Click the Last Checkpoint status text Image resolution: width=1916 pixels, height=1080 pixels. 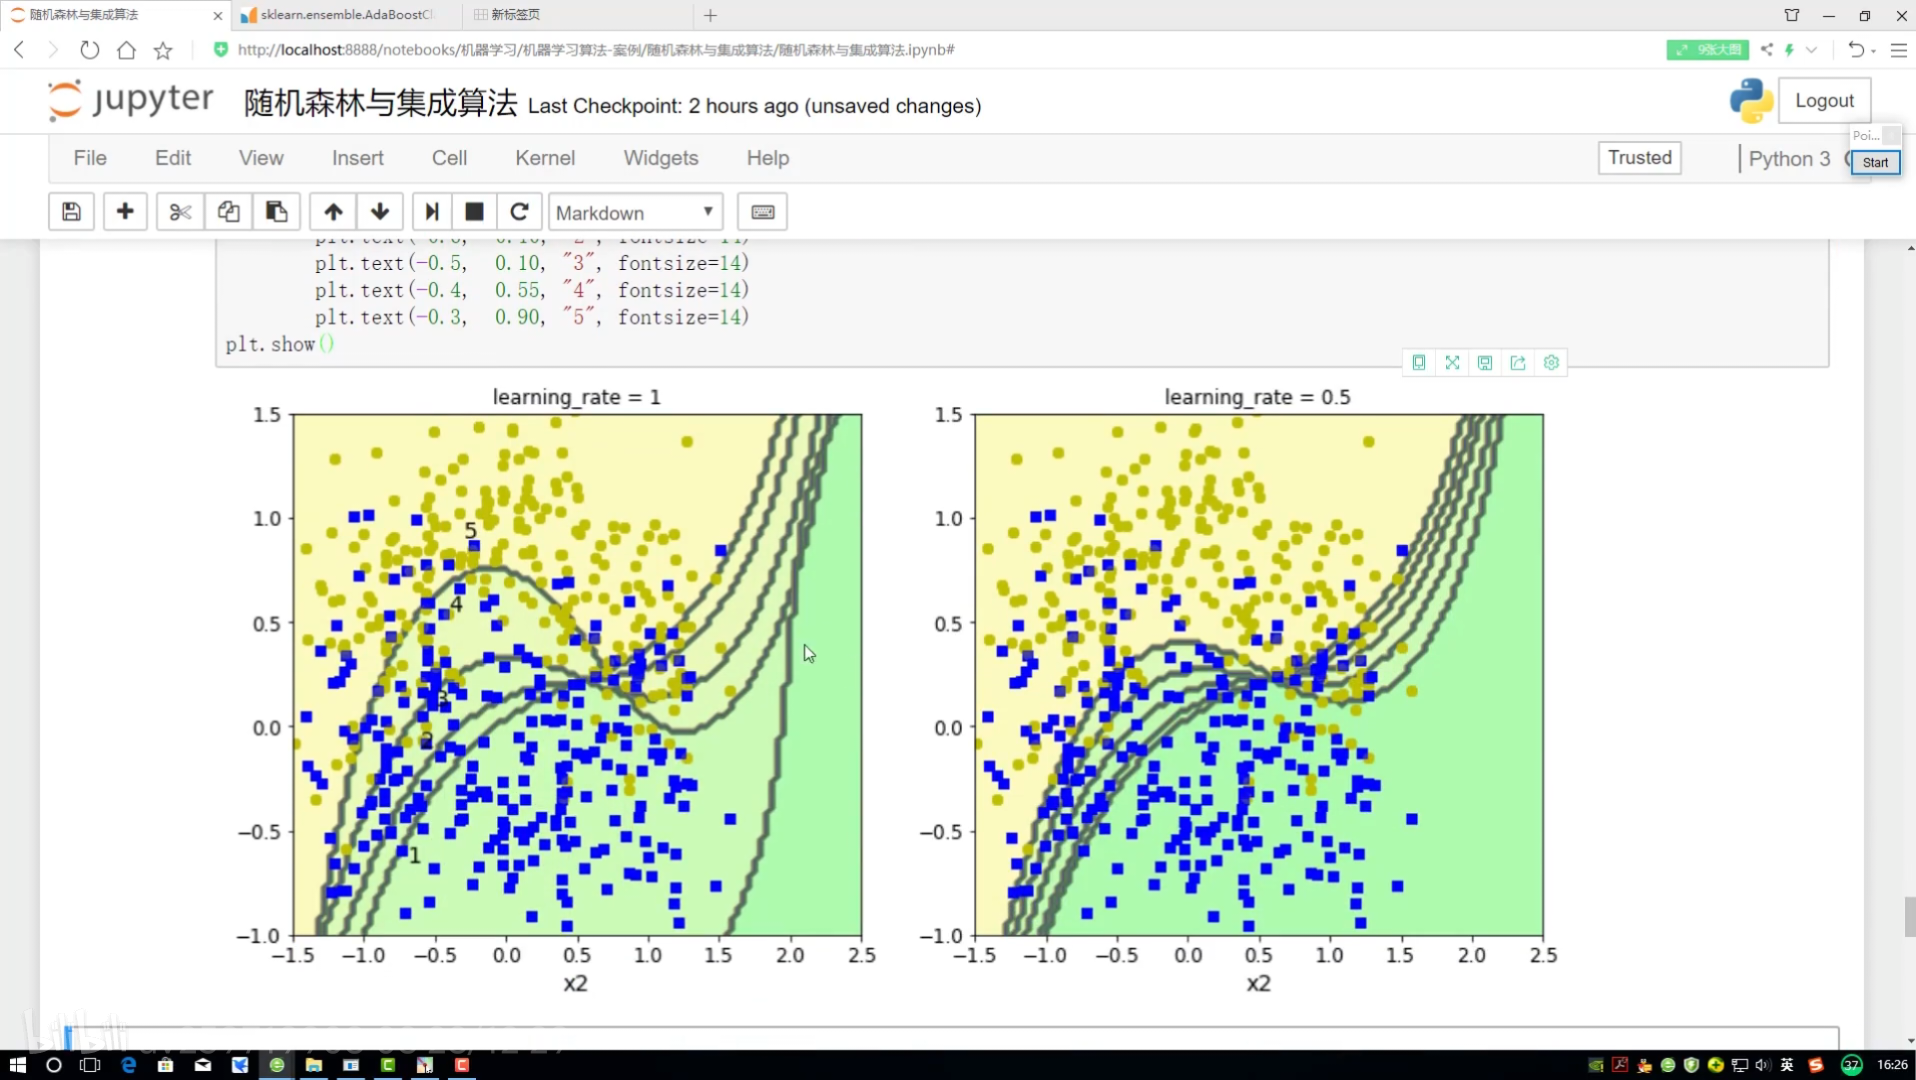pyautogui.click(x=754, y=106)
